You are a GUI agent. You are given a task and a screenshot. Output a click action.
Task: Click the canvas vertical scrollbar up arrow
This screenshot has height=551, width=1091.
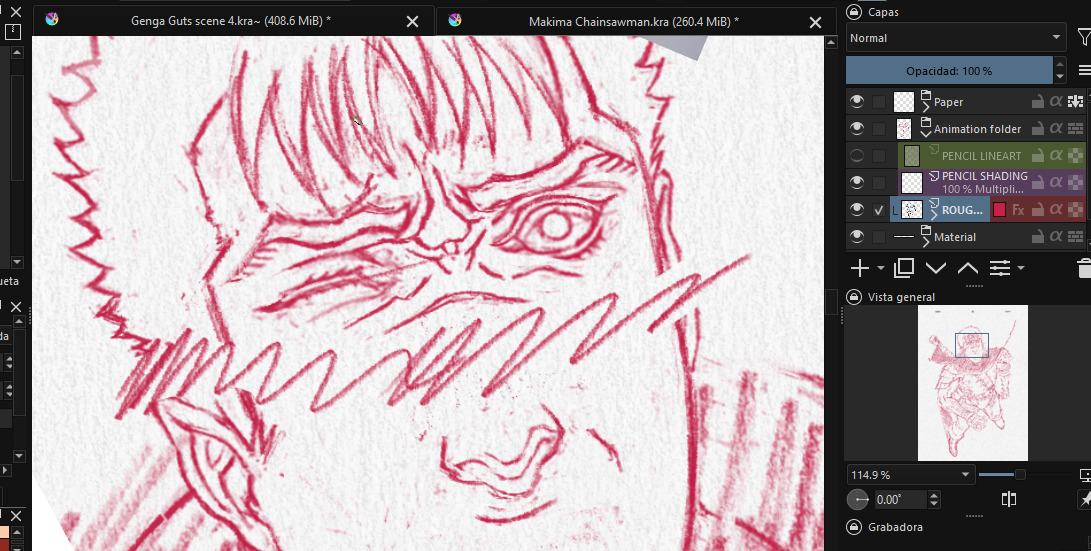(x=831, y=42)
